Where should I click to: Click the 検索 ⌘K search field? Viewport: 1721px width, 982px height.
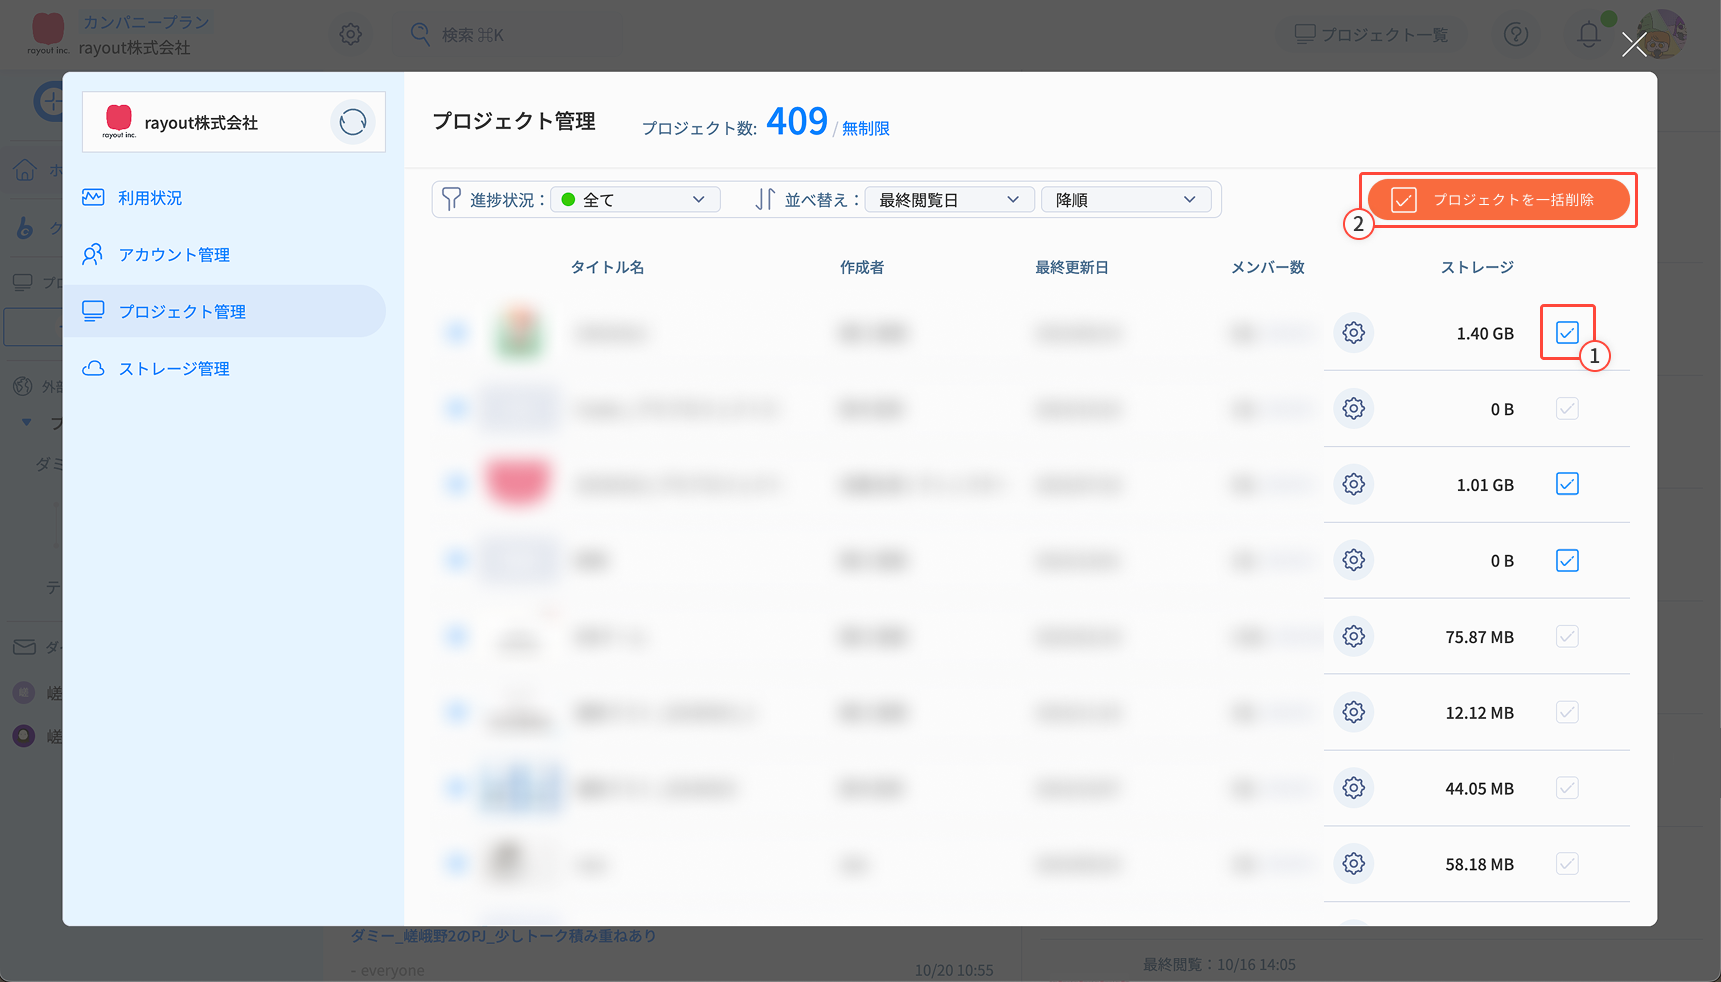[473, 35]
